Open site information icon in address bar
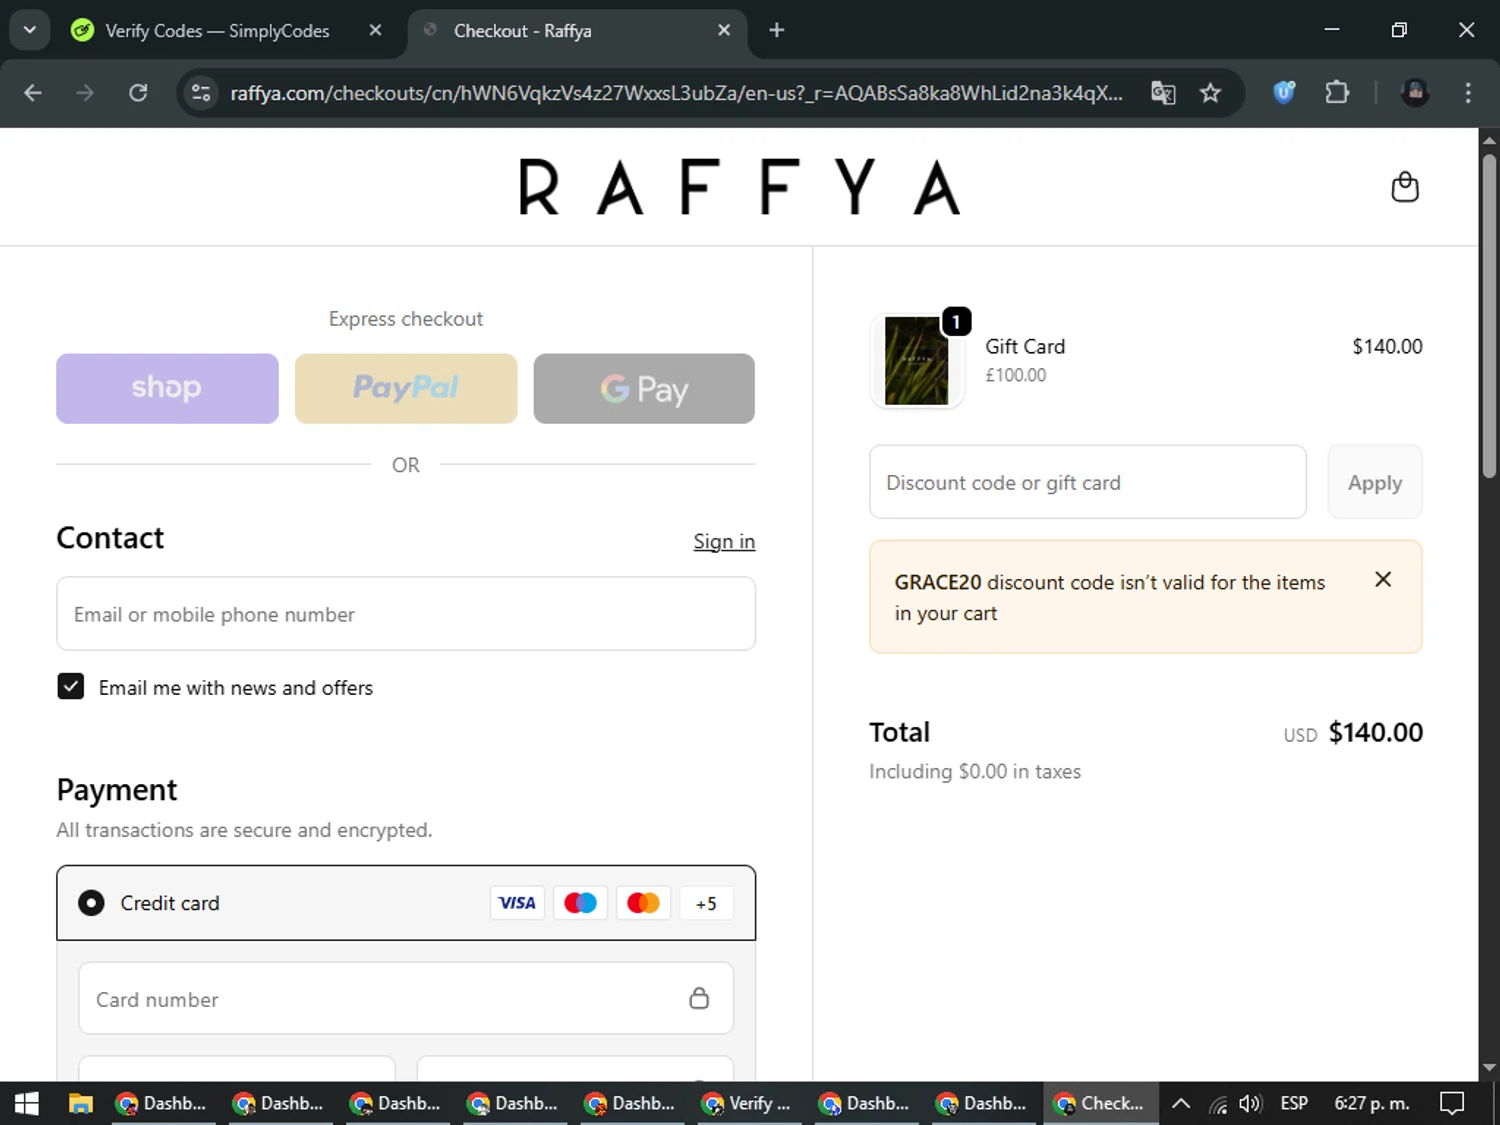Screen dimensions: 1500x1125 pos(201,93)
